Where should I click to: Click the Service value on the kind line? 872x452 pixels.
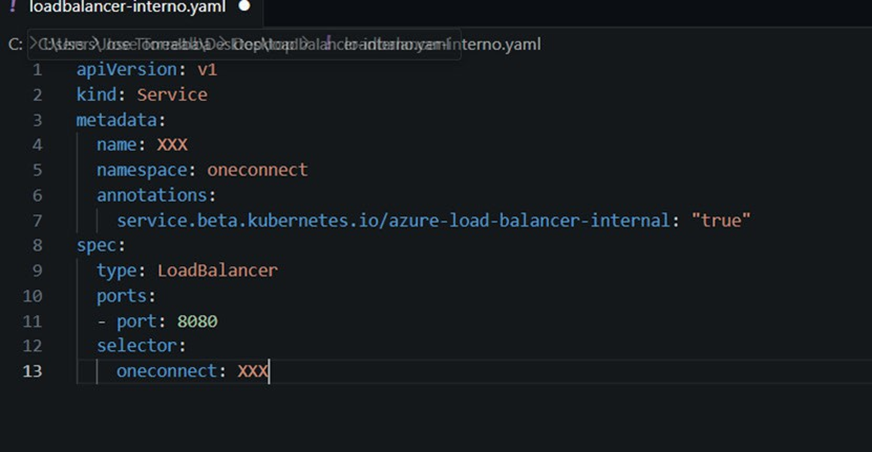pos(172,95)
